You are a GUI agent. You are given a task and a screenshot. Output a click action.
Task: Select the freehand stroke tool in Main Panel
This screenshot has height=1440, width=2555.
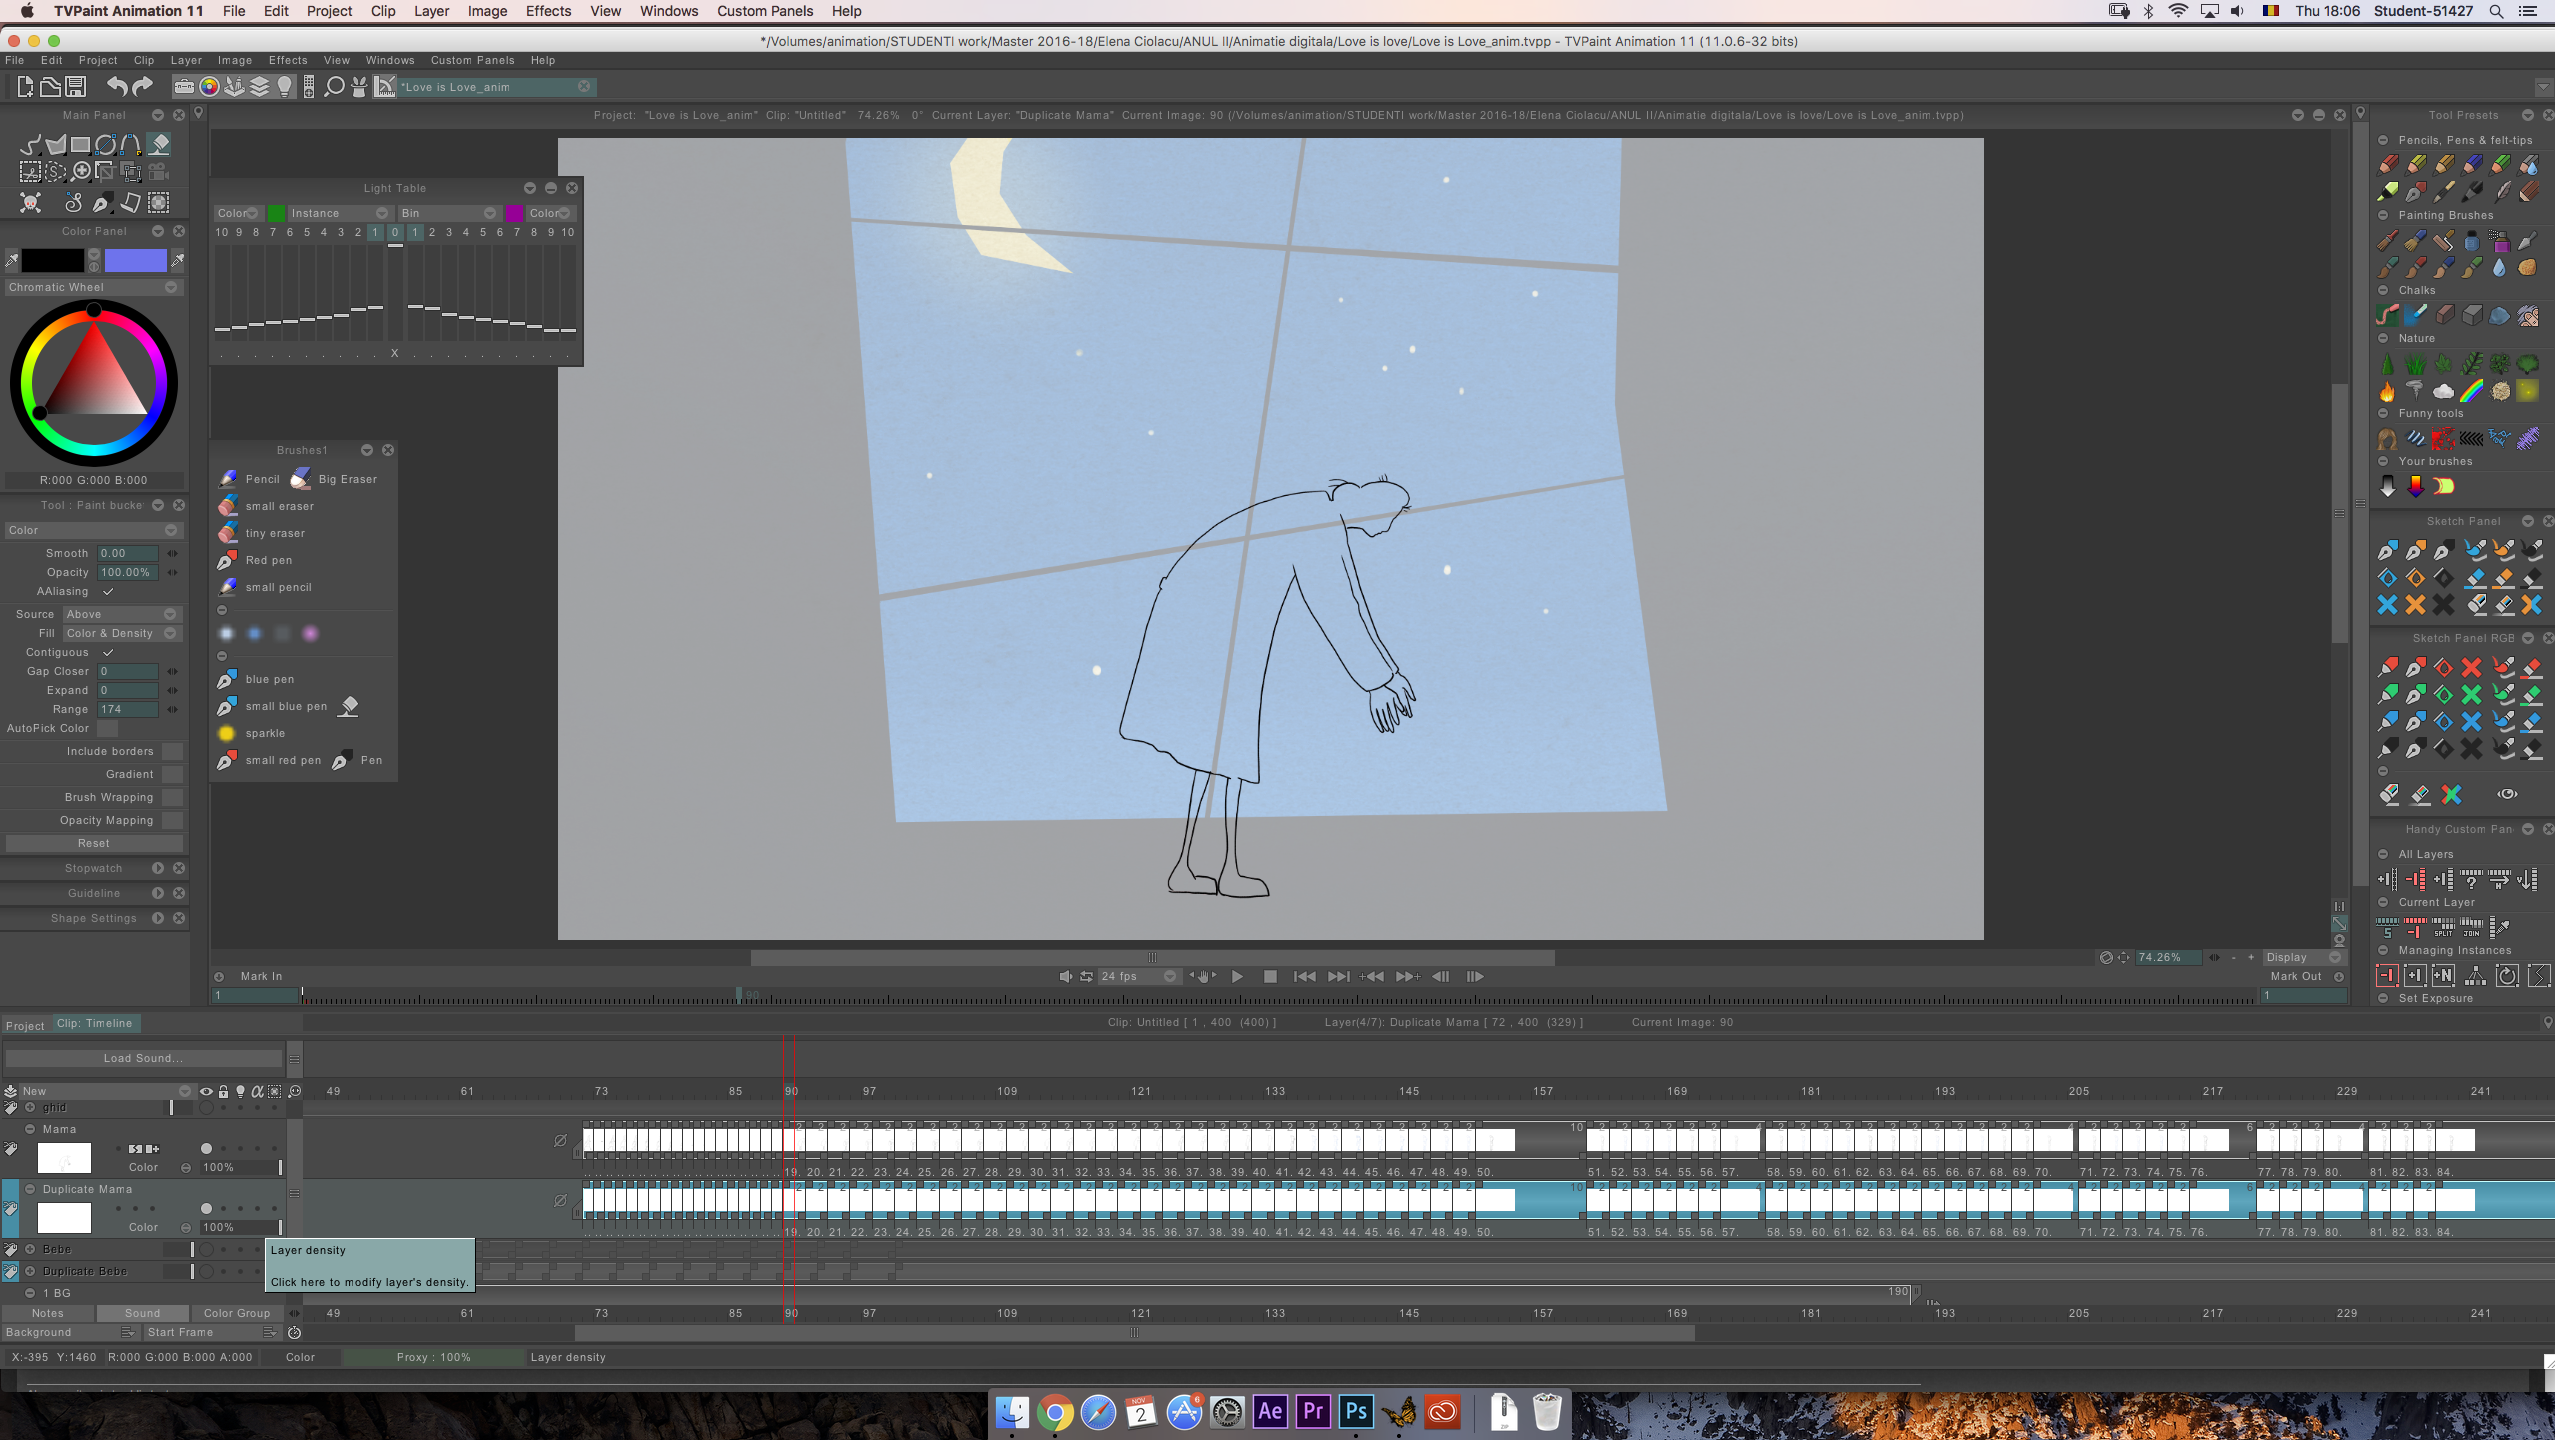(31, 144)
